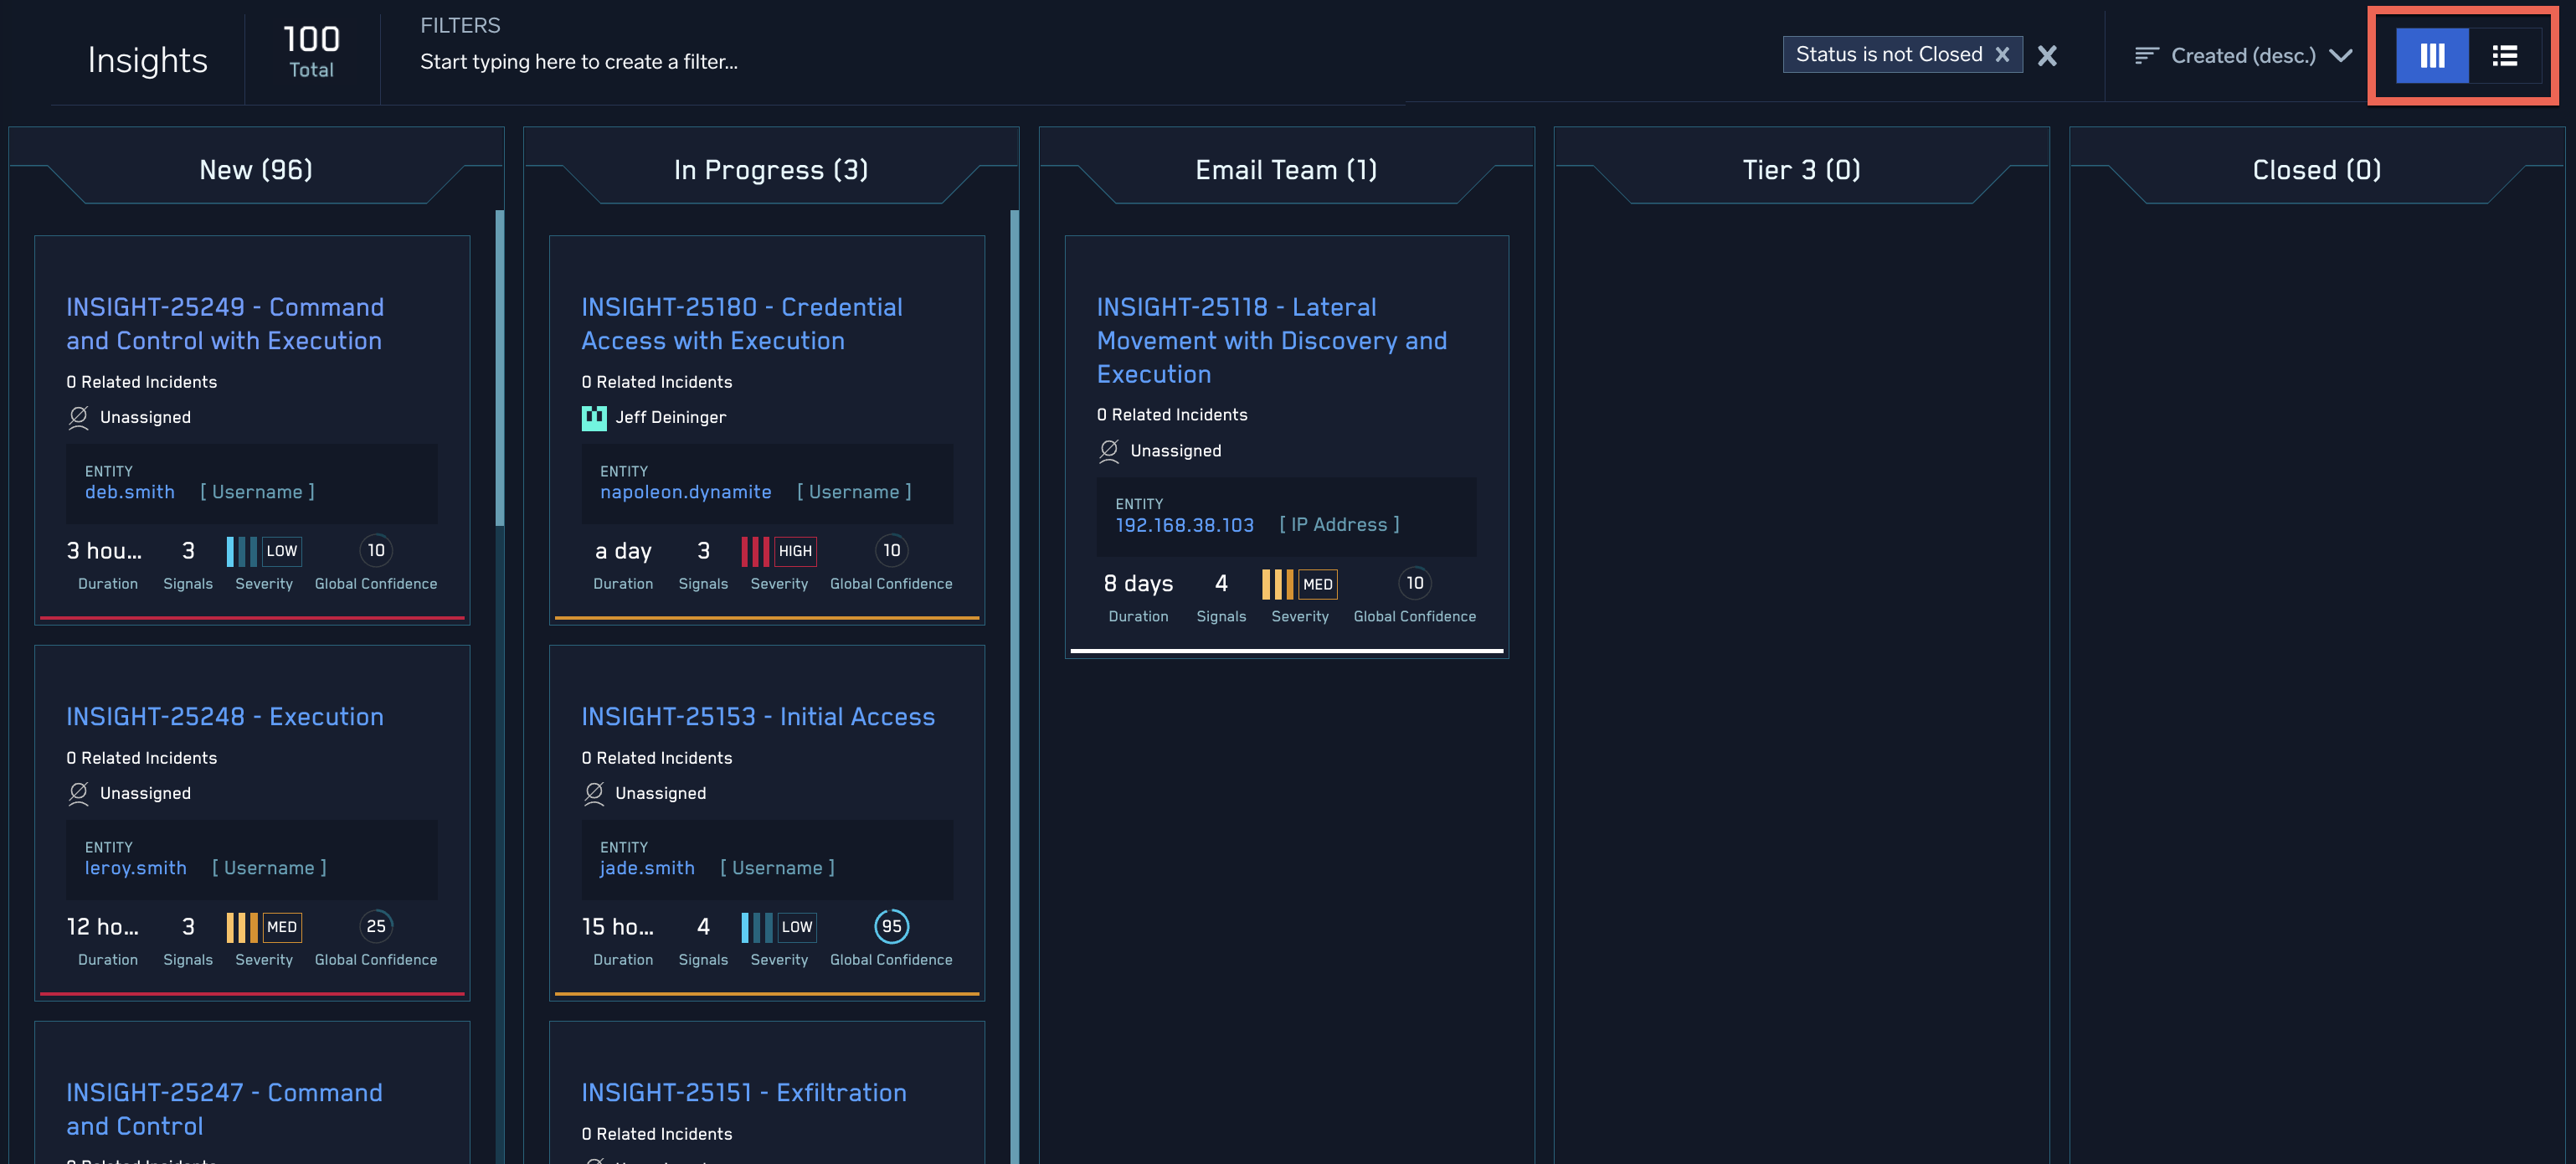Select the kanban board view icon
Screen dimensions: 2576x1164
pyautogui.click(x=2433, y=56)
